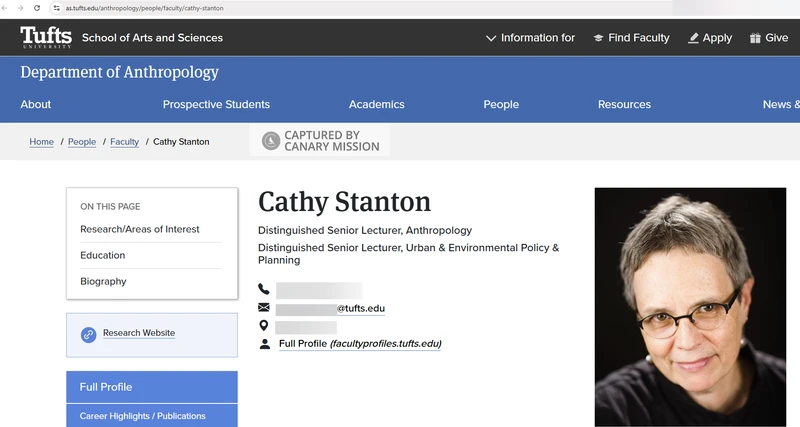Screen dimensions: 800x427
Task: Click the location pin icon
Action: point(264,325)
